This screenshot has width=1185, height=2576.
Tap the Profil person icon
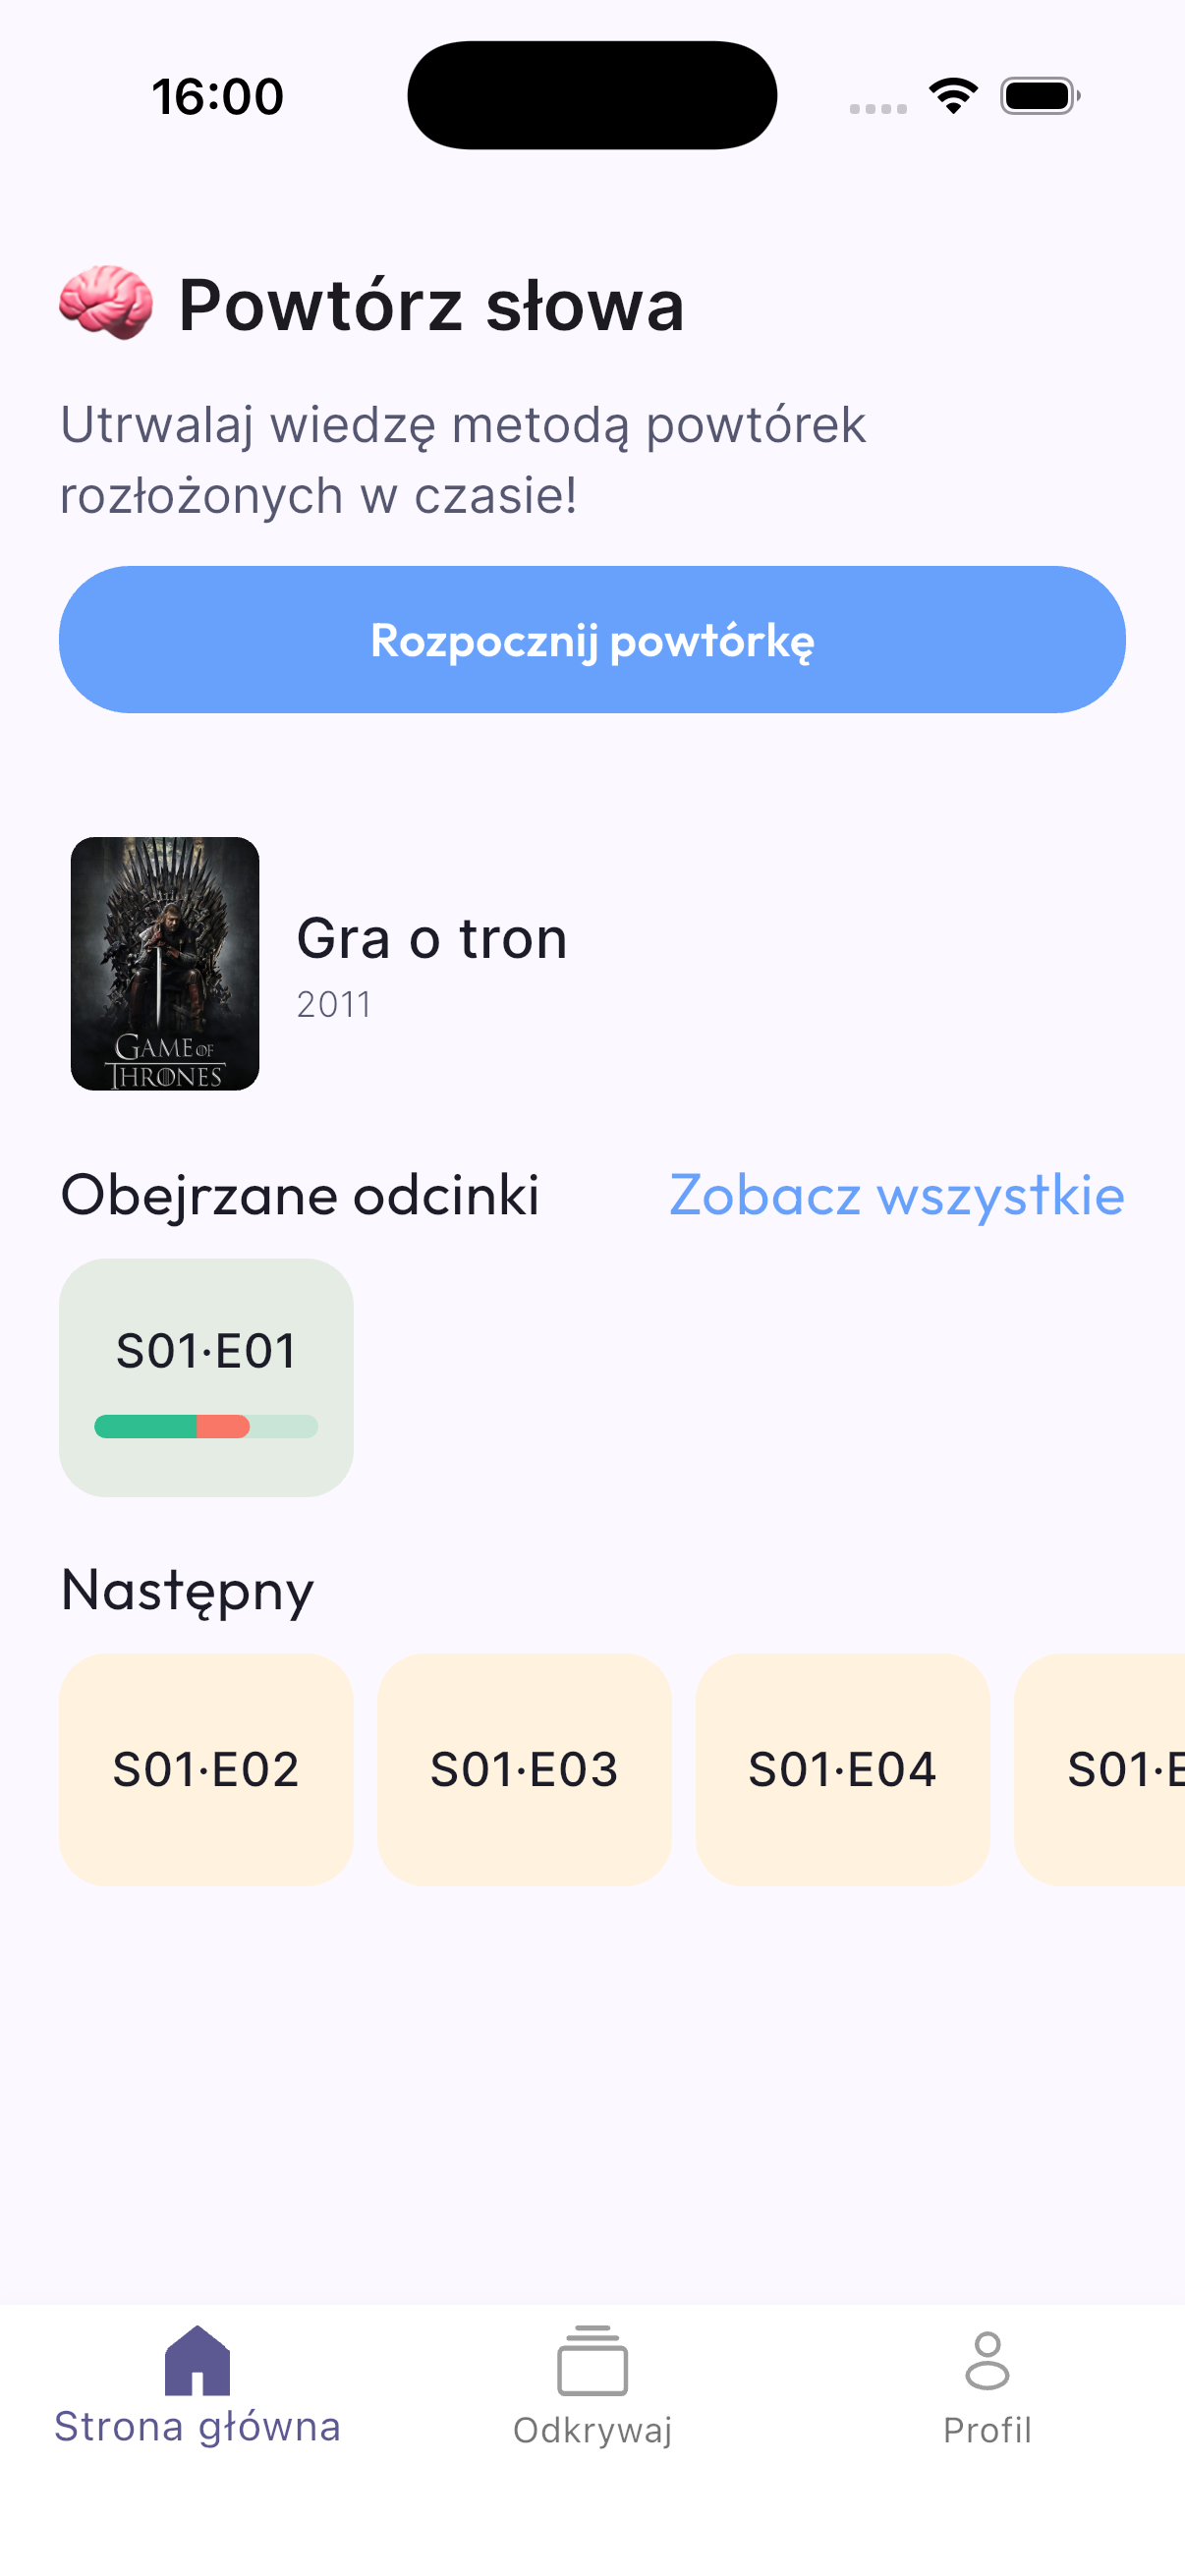point(987,2361)
